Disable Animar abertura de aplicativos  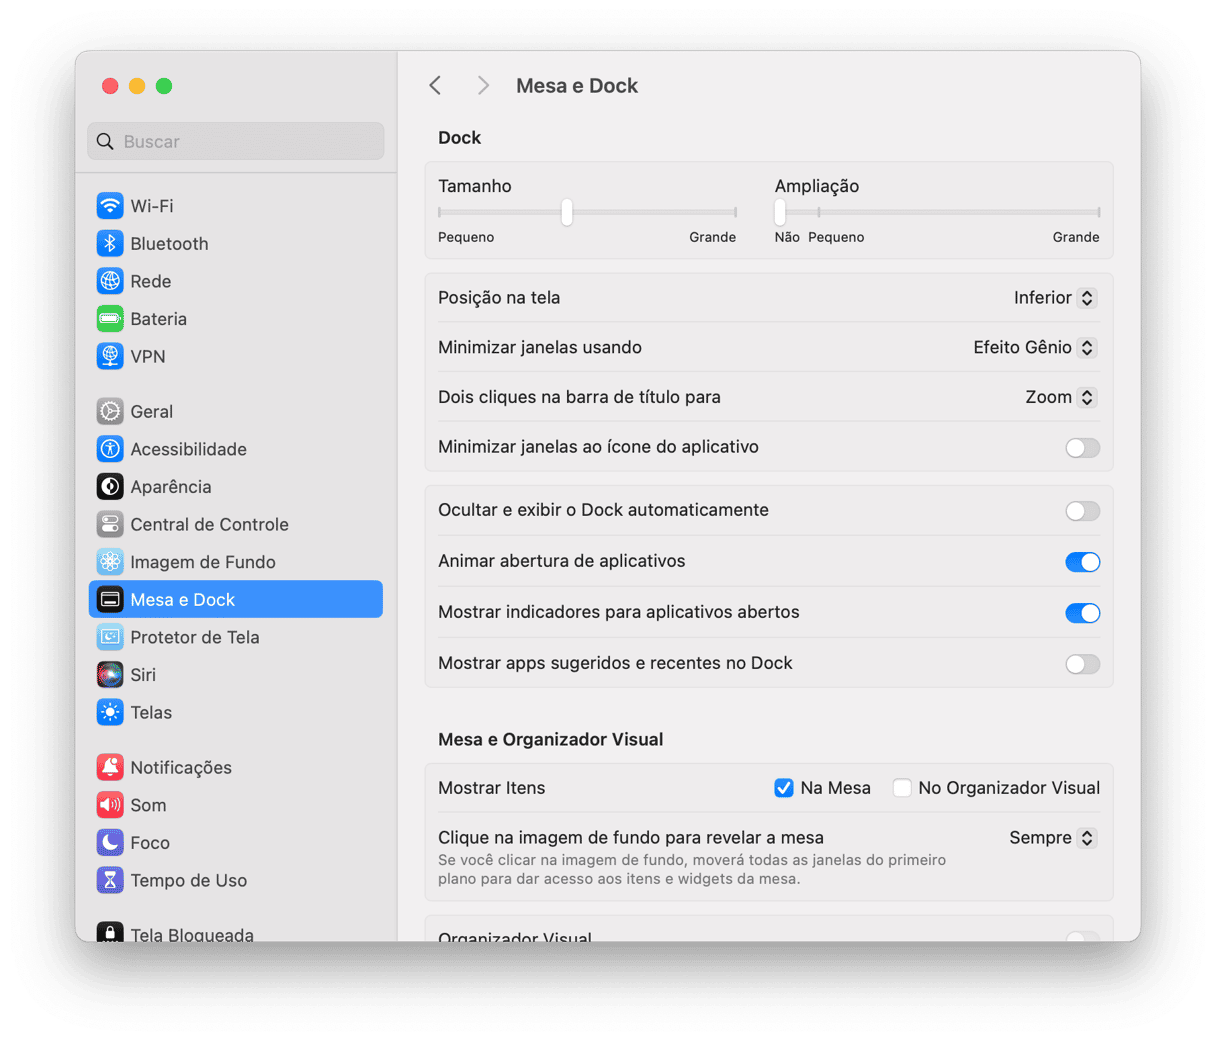pos(1082,562)
